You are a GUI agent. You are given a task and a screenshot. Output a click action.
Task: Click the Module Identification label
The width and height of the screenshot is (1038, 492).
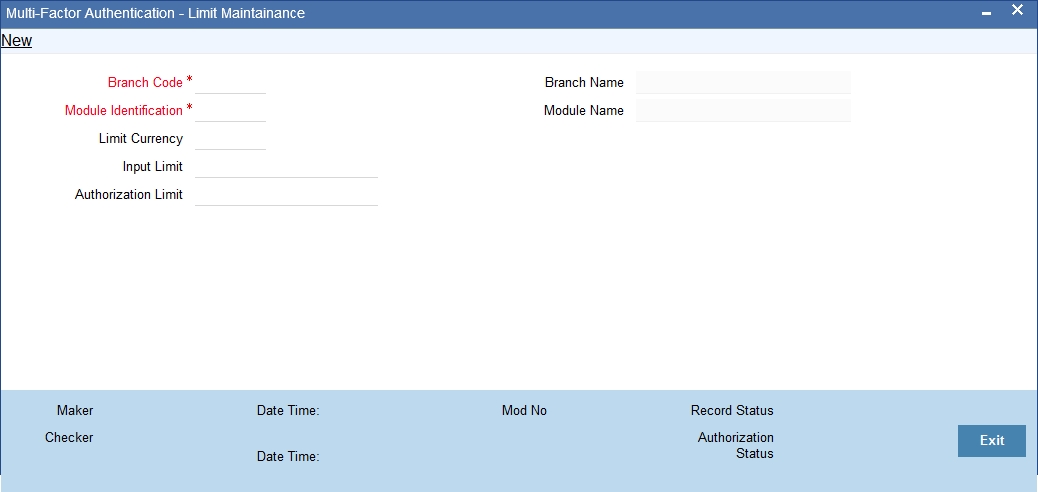pos(124,111)
